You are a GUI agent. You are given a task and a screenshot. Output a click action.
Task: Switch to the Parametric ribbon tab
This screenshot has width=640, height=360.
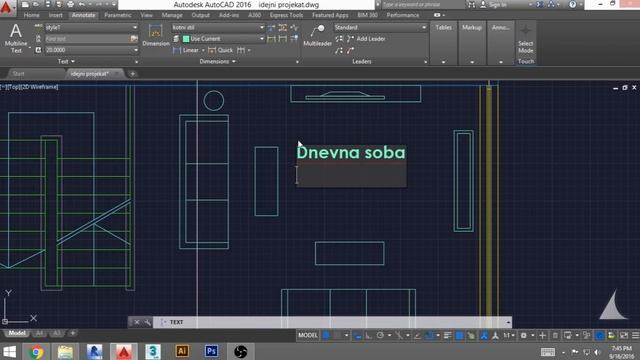pyautogui.click(x=118, y=15)
